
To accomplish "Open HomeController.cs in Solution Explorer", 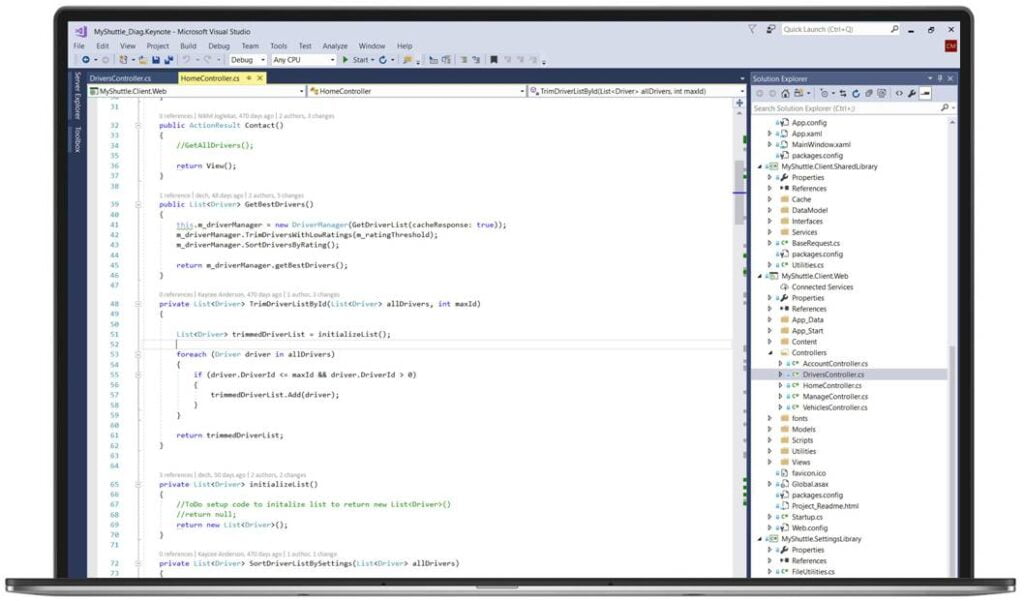I will coord(832,385).
